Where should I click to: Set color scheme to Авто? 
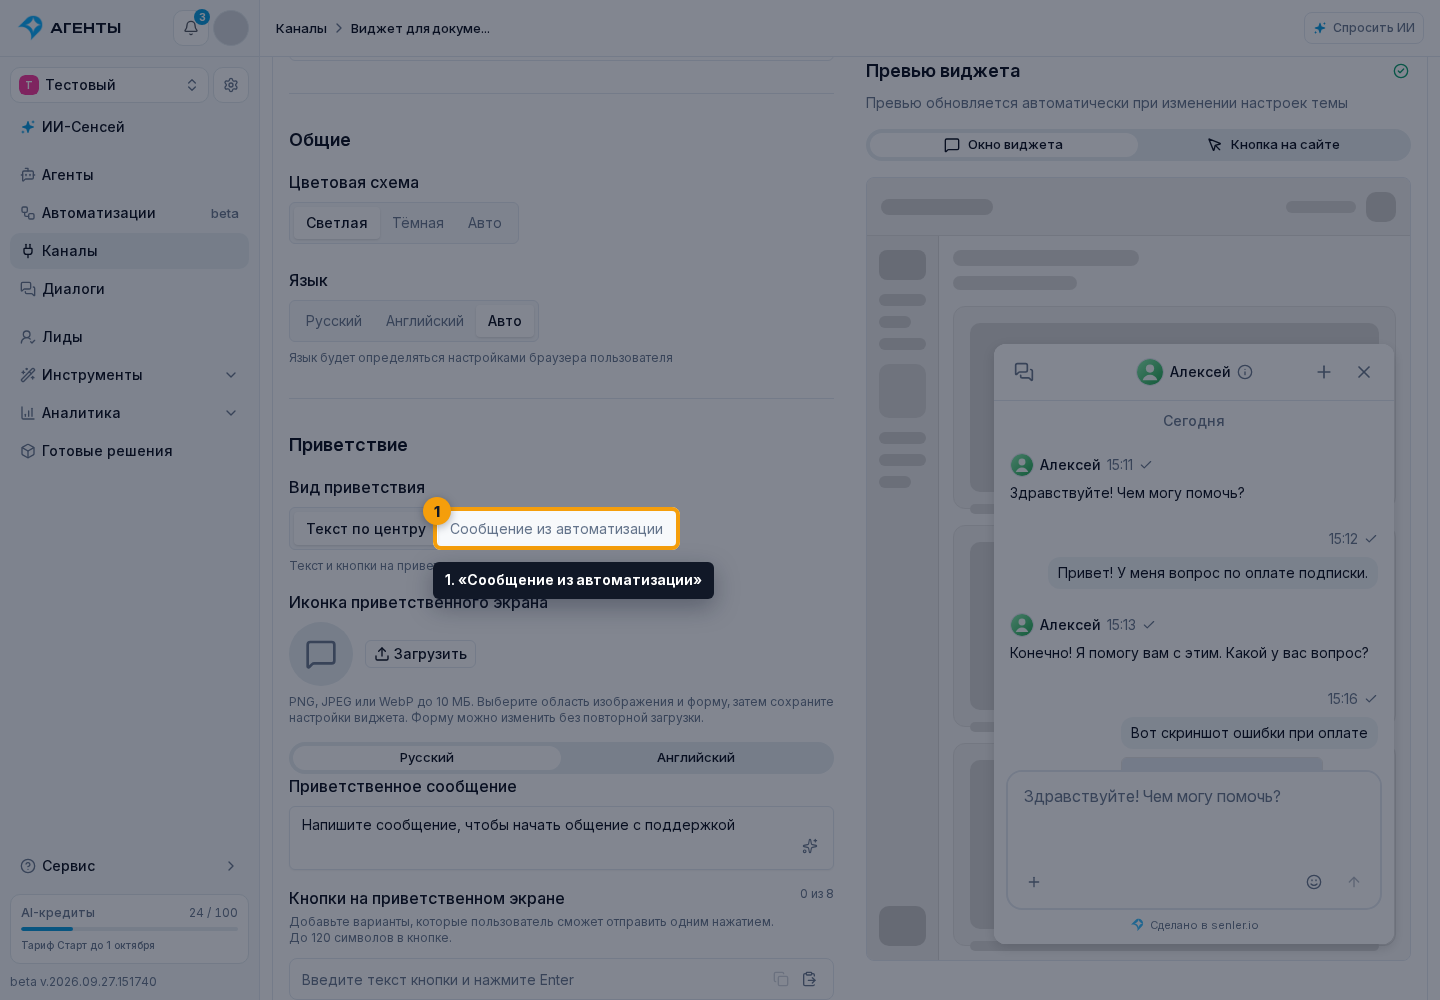pyautogui.click(x=485, y=223)
